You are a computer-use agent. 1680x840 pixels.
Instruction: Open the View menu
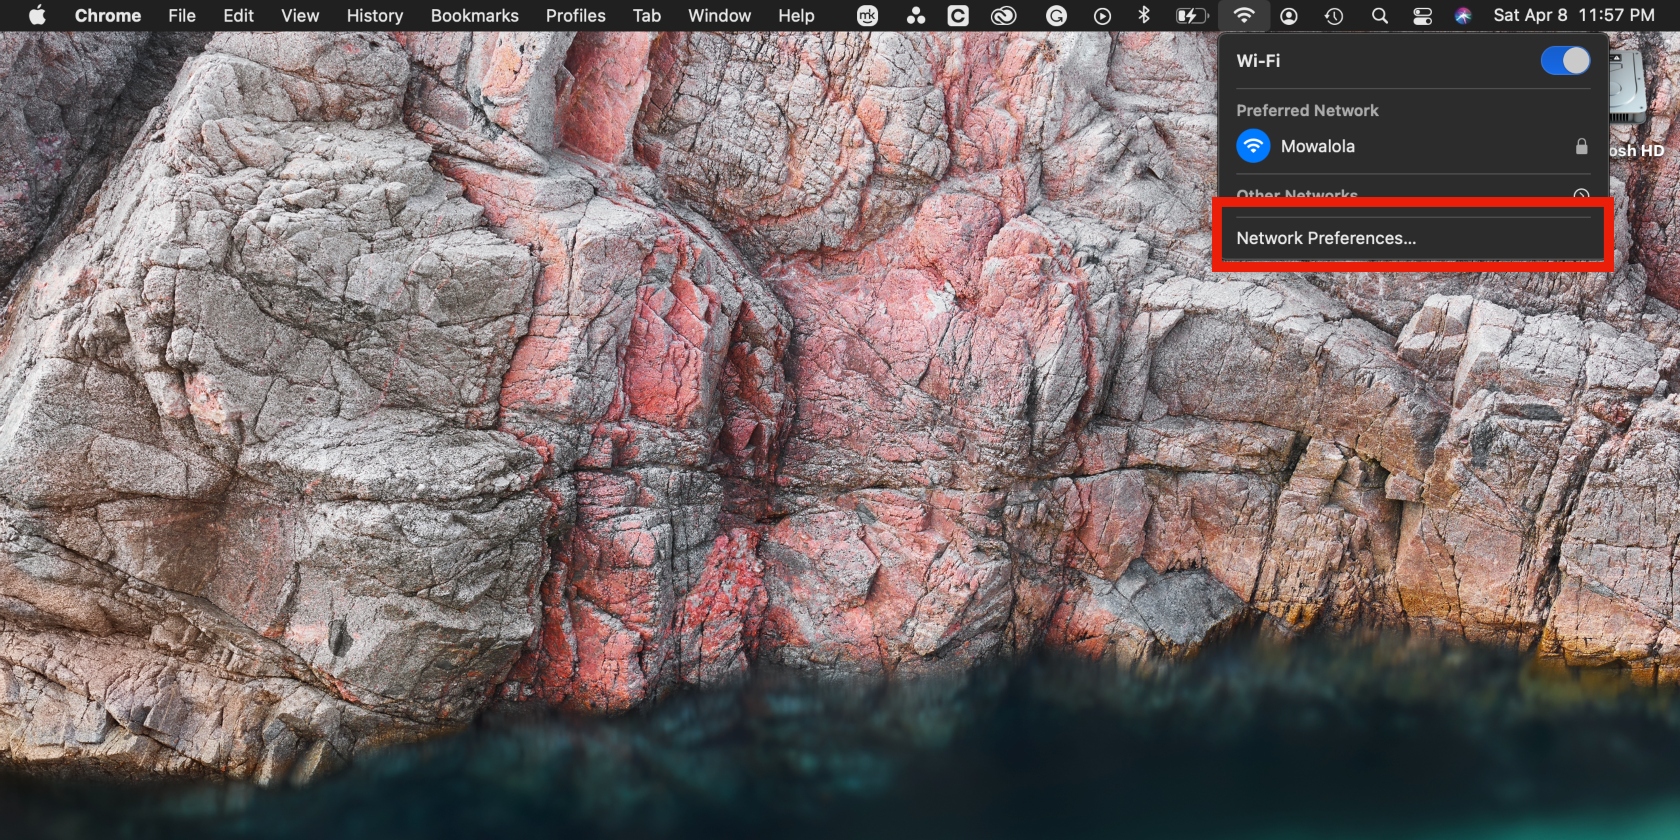300,15
